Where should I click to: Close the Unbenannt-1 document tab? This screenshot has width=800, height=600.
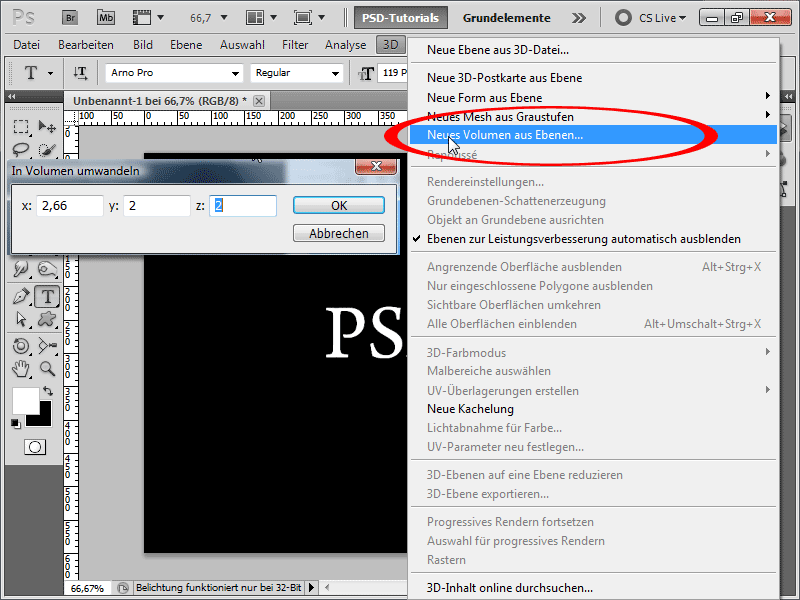[x=259, y=101]
